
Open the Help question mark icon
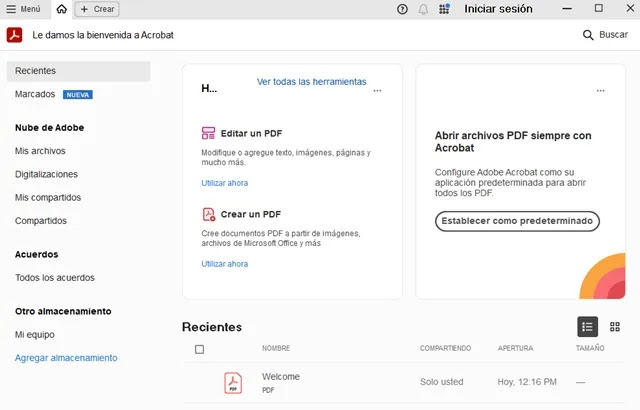402,9
